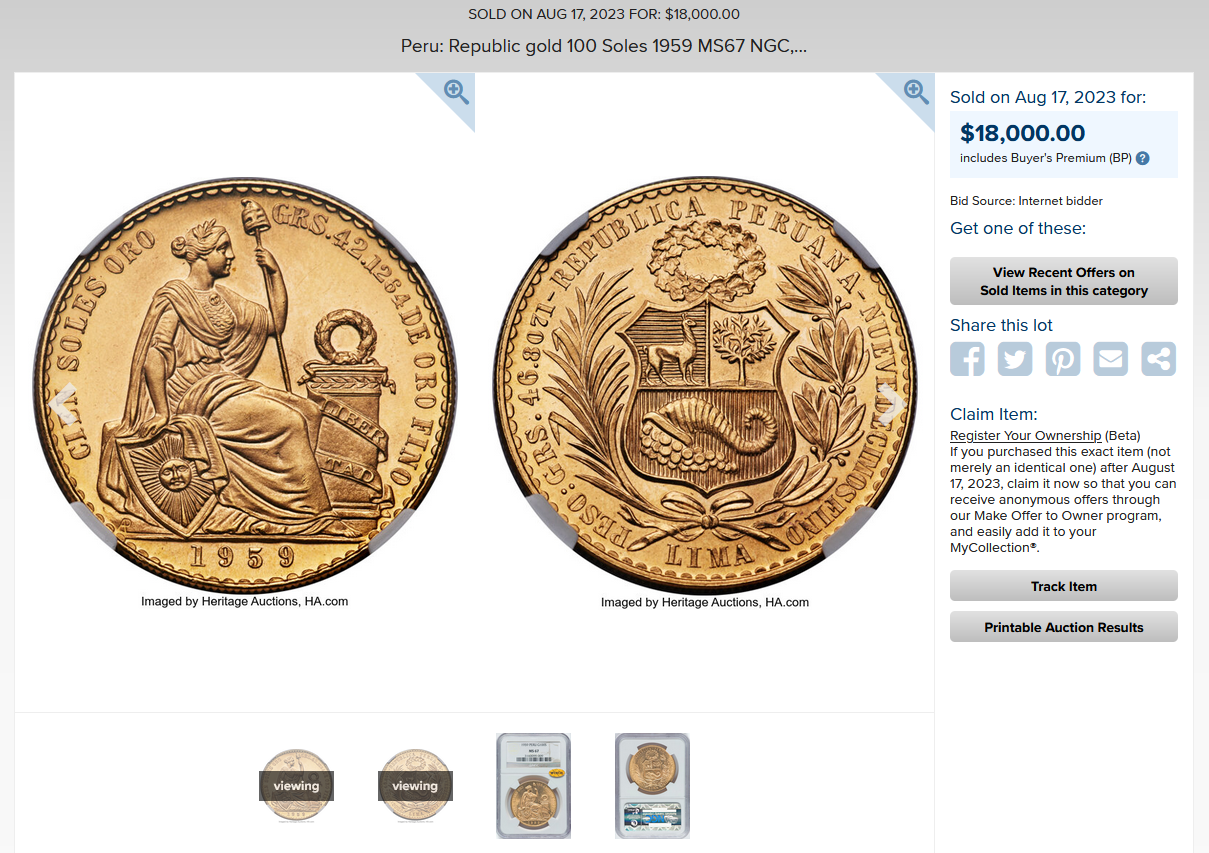
Task: Share this lot on Pinterest
Action: [1063, 359]
